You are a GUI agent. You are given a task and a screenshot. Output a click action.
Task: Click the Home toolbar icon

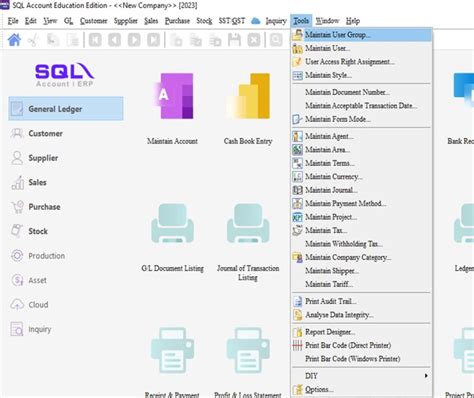[14, 40]
